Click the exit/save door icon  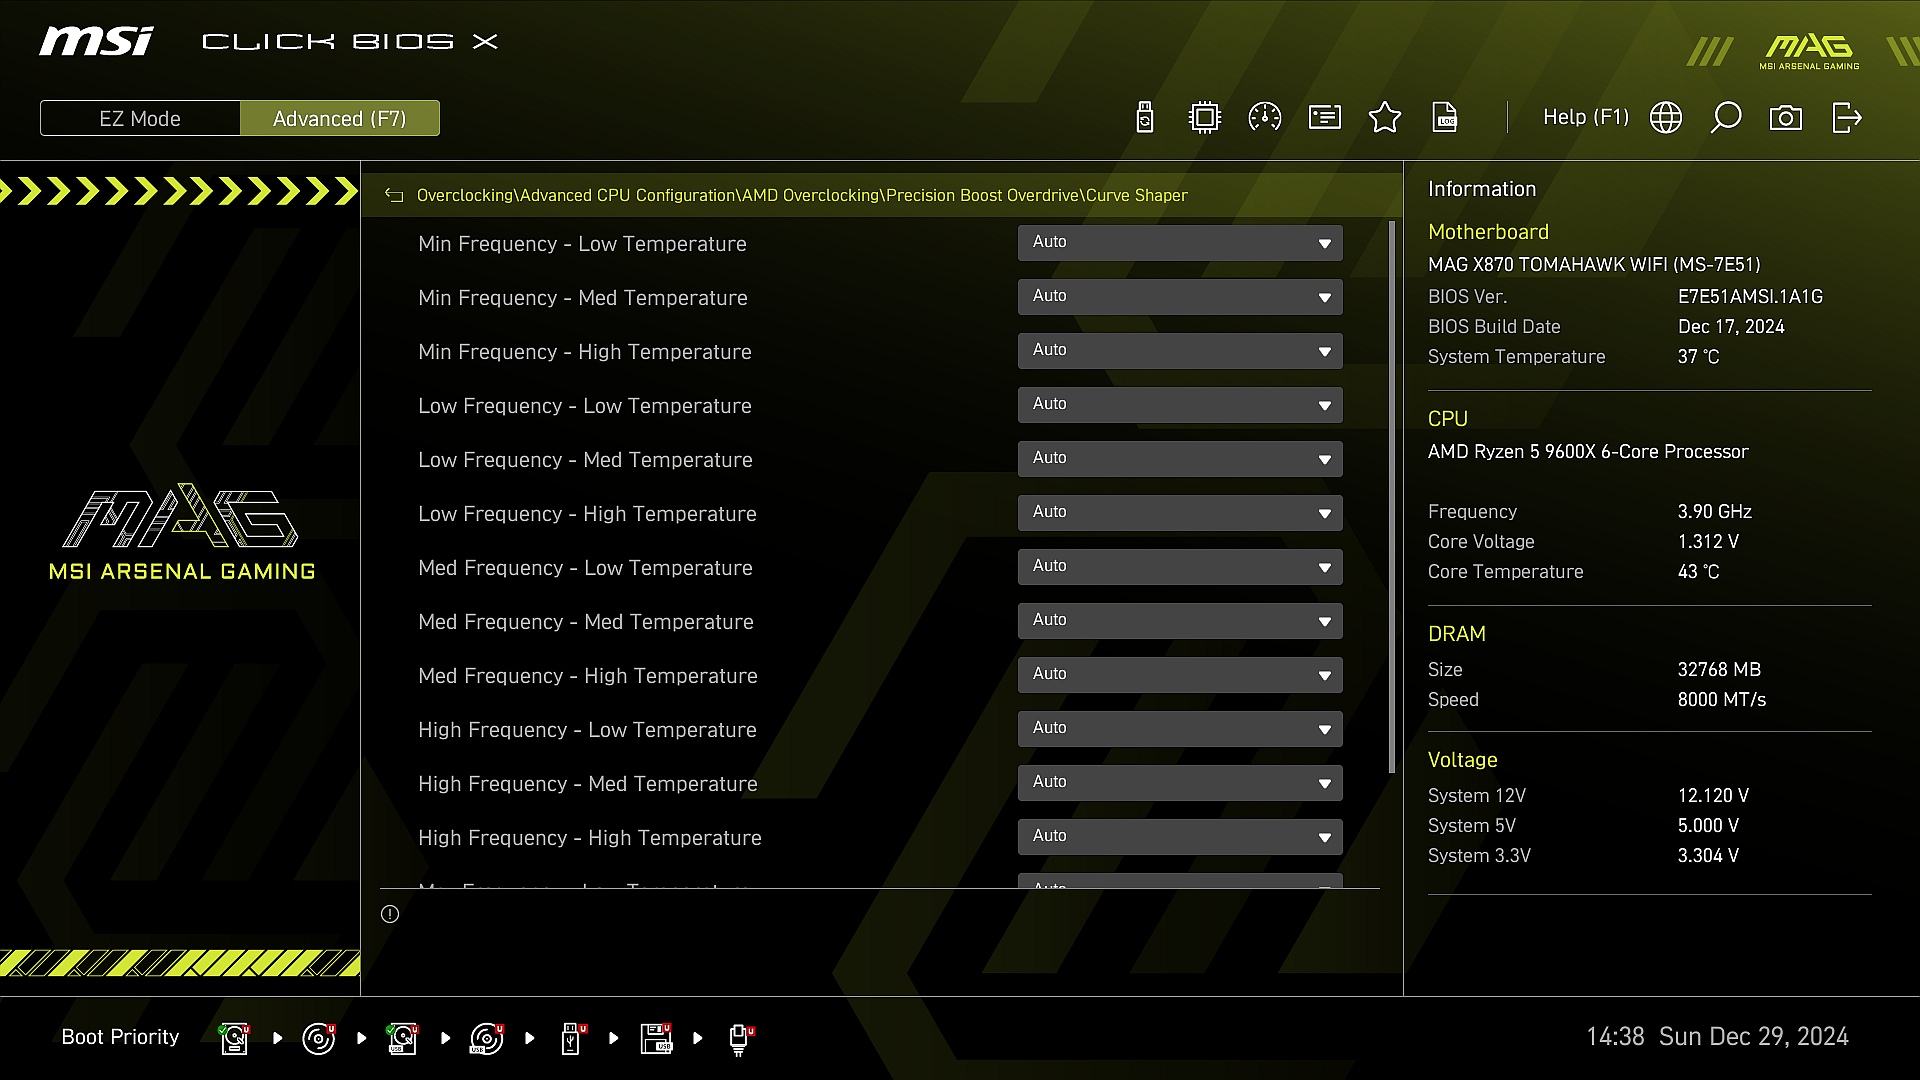point(1846,118)
